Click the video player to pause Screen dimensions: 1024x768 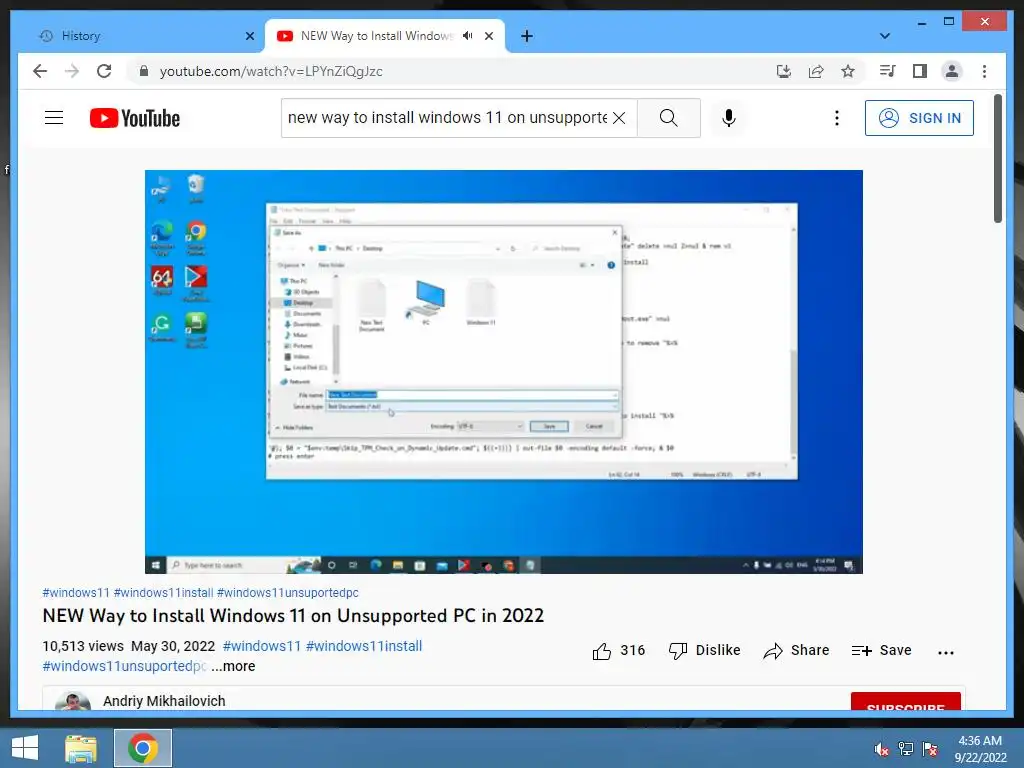click(x=504, y=372)
